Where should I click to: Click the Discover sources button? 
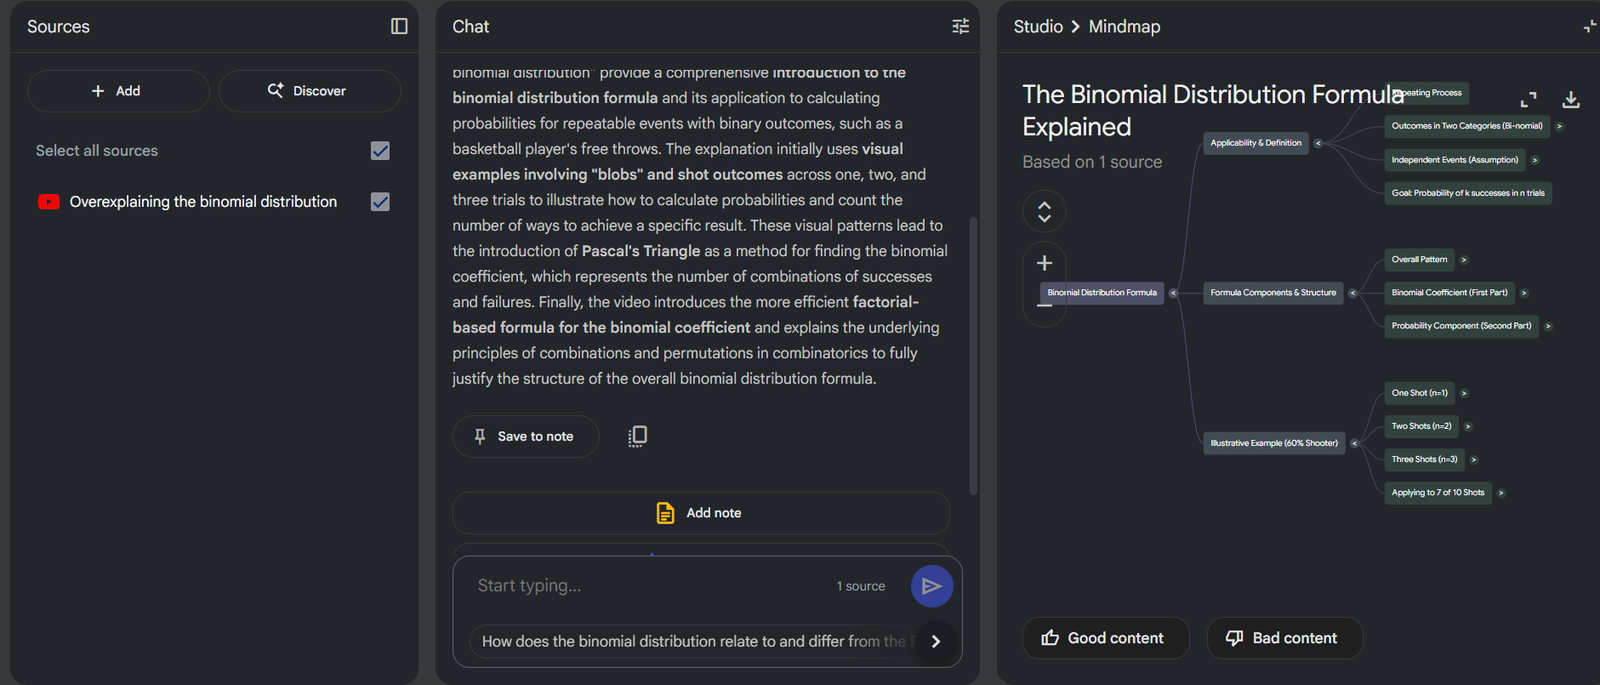(x=309, y=91)
